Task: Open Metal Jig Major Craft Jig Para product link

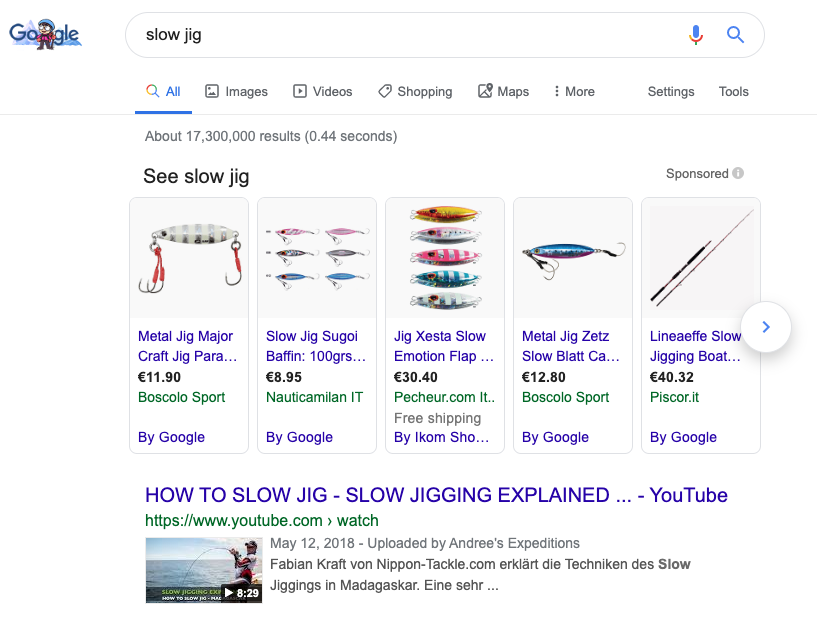Action: pos(188,346)
